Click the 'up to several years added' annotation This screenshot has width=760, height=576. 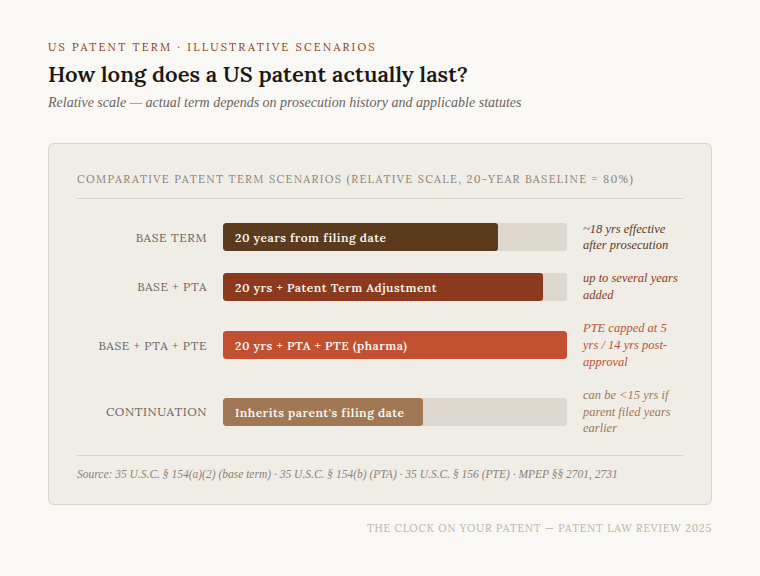pyautogui.click(x=630, y=286)
